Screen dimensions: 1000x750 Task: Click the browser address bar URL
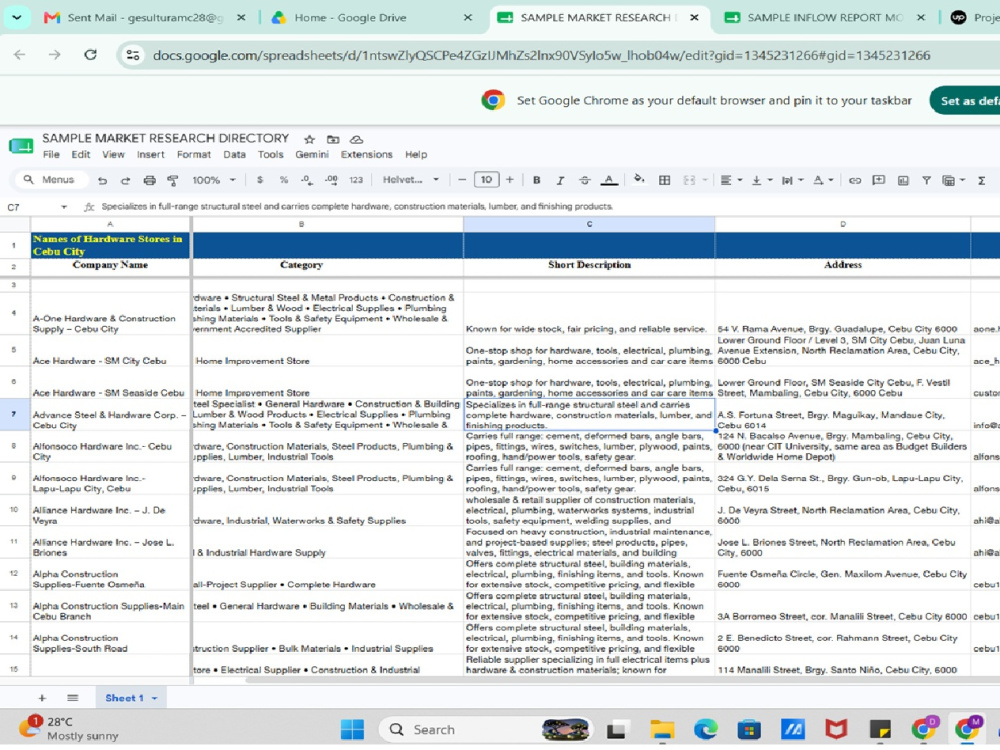[541, 55]
